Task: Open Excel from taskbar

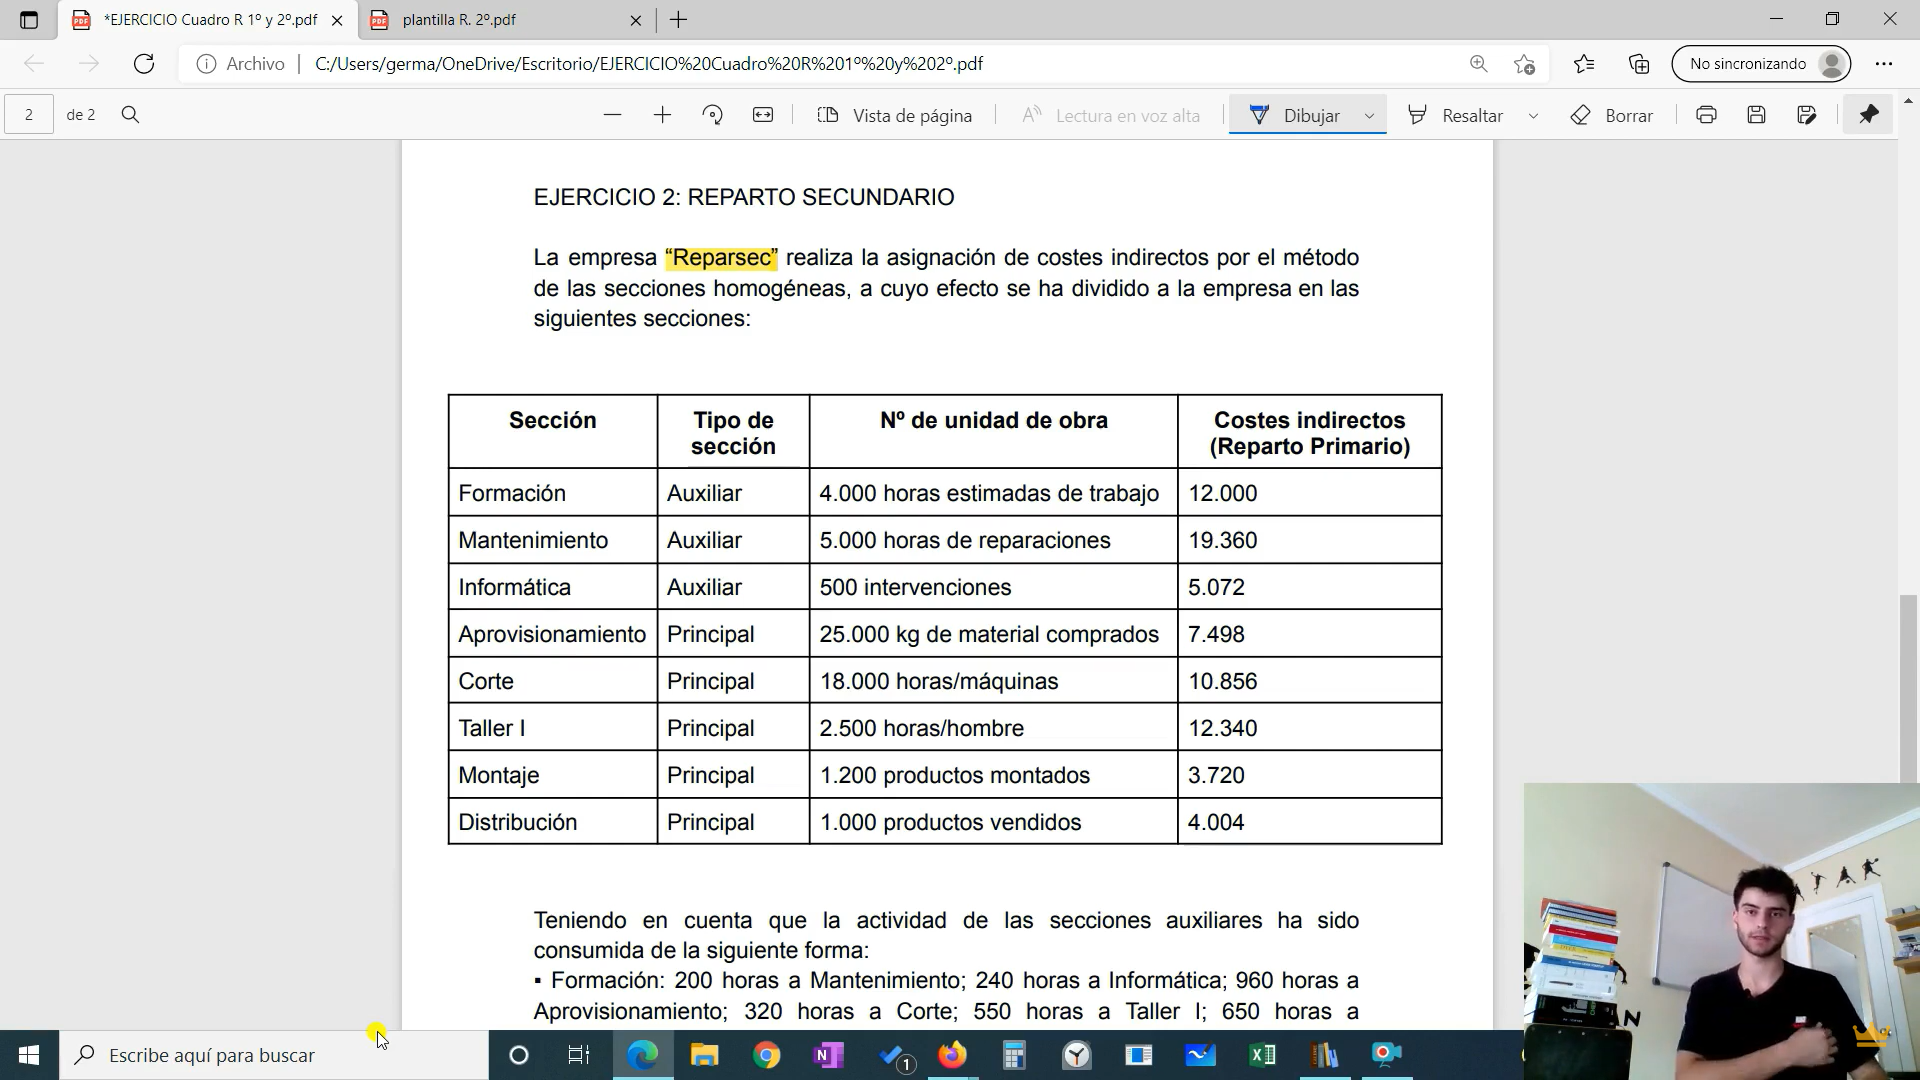Action: 1262,1055
